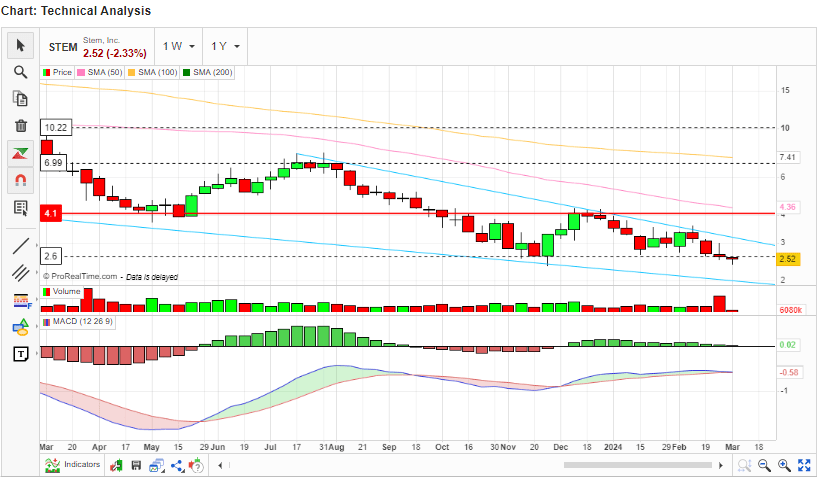Image resolution: width=817 pixels, height=477 pixels.
Task: Click the chart style candlestick icon
Action: 116,465
